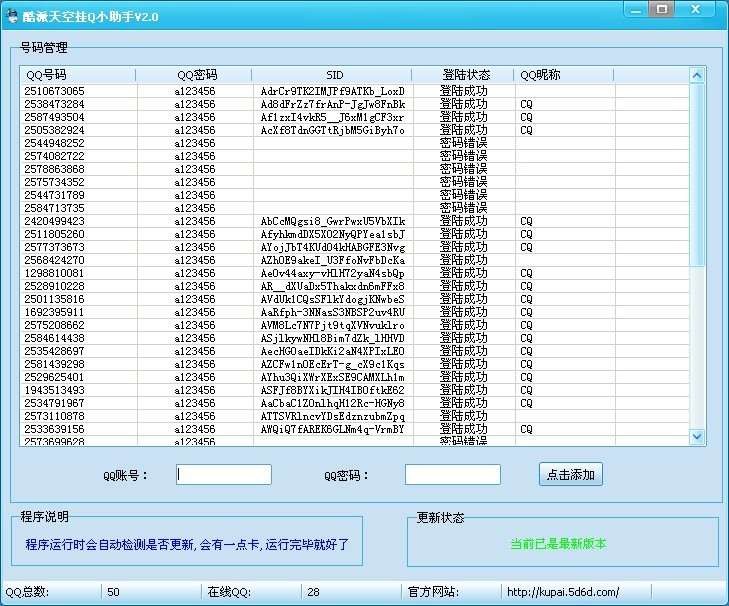This screenshot has width=729, height=606.
Task: Select row with QQ 2575208662
Action: coord(355,326)
